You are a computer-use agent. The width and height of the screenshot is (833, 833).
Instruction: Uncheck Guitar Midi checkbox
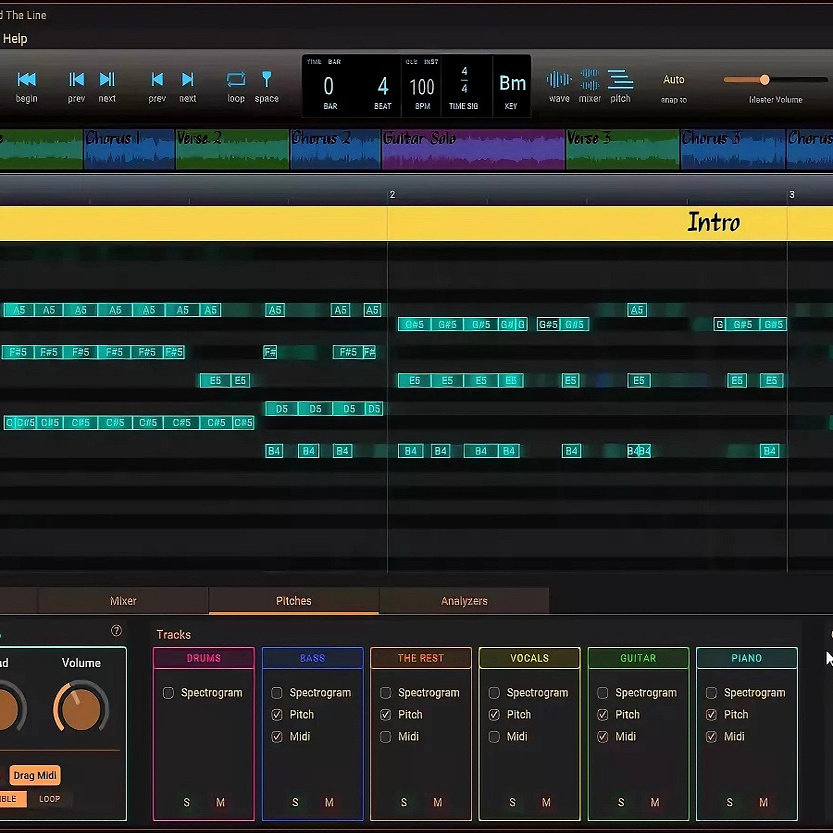(602, 736)
